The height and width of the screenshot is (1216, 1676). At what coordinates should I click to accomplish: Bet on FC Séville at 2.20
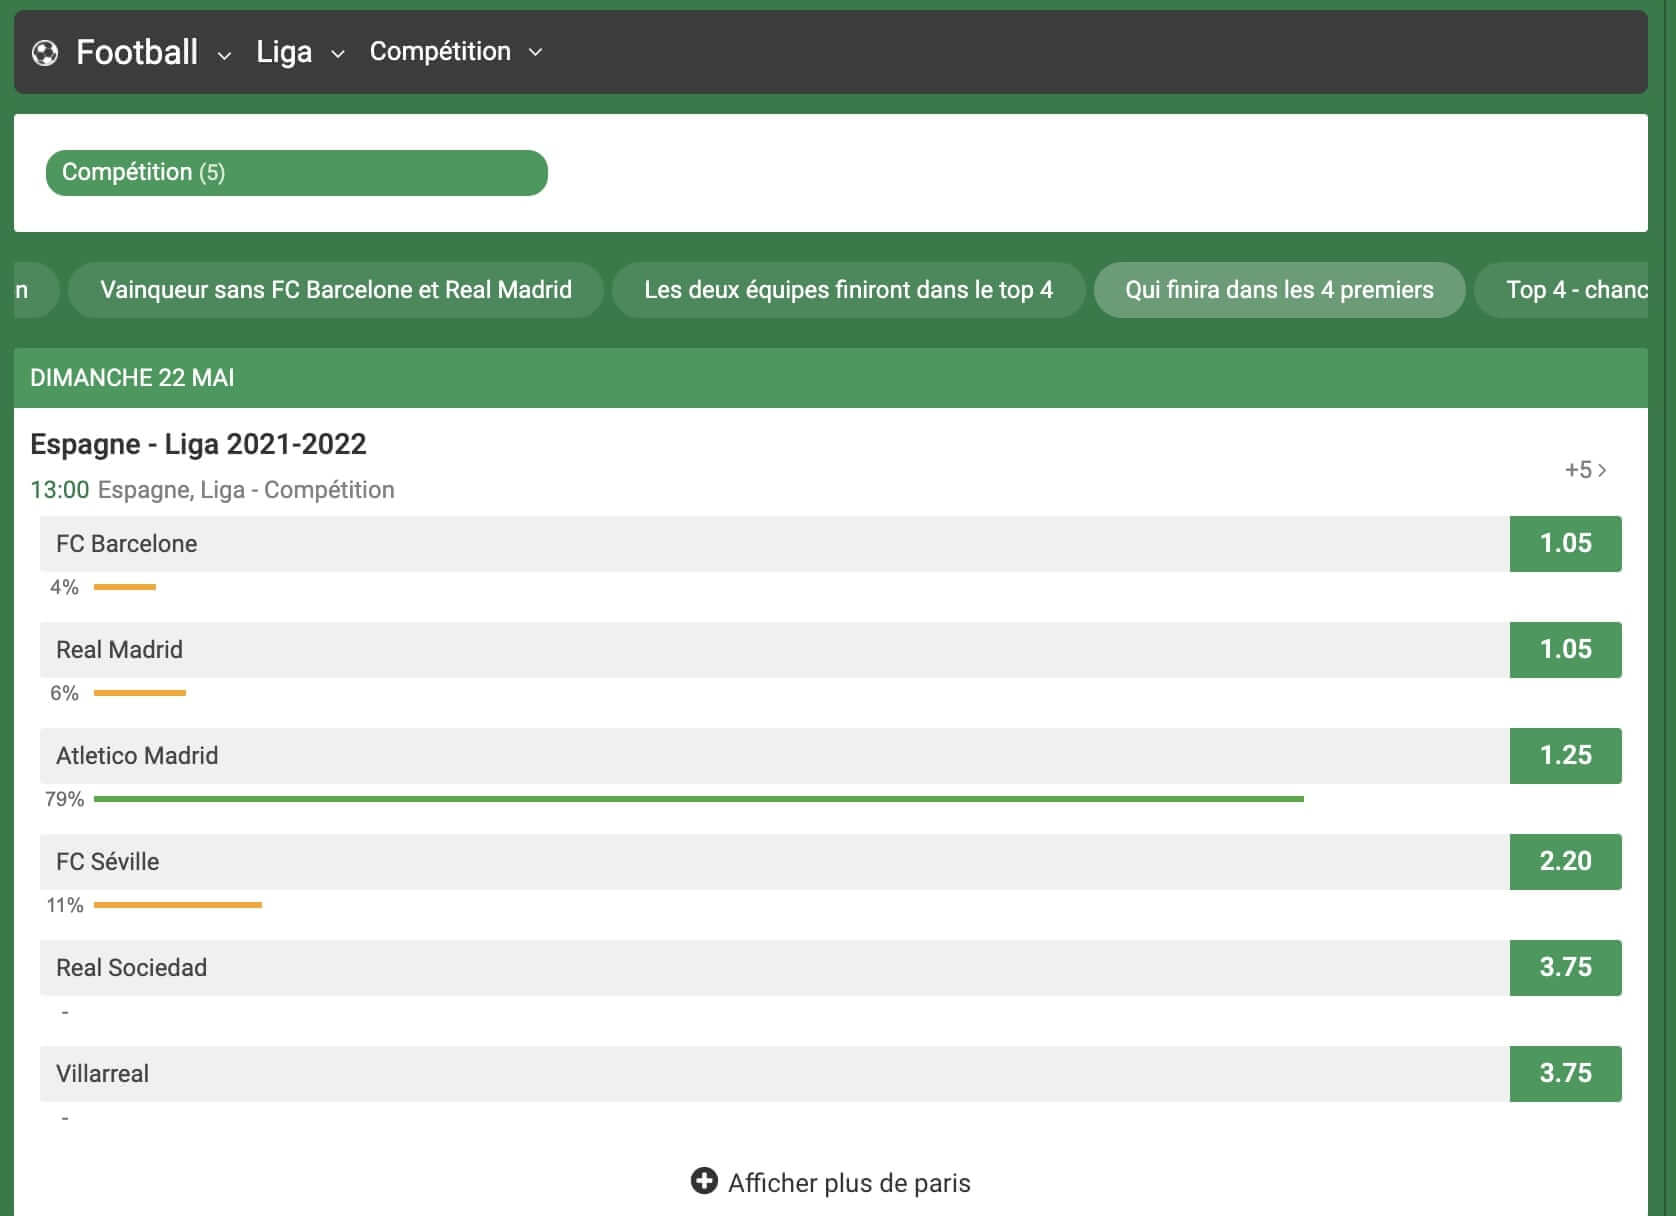(x=1565, y=862)
